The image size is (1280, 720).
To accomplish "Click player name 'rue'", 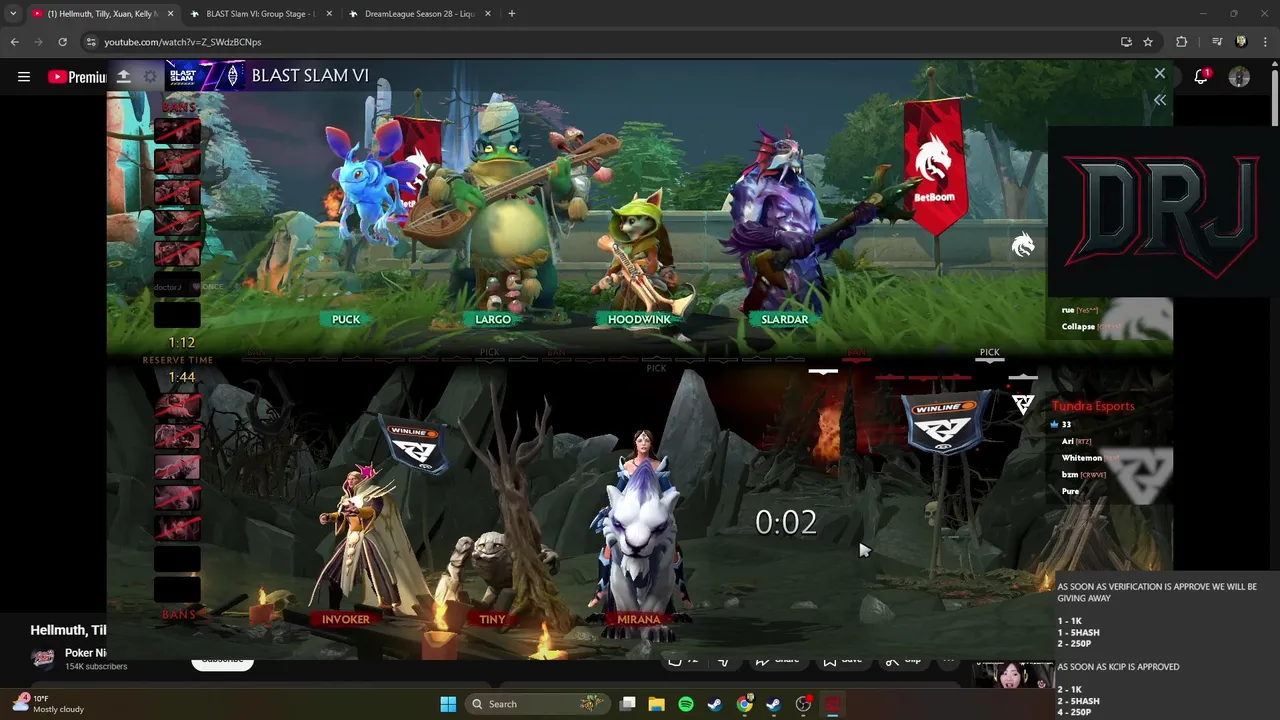I will 1067,310.
